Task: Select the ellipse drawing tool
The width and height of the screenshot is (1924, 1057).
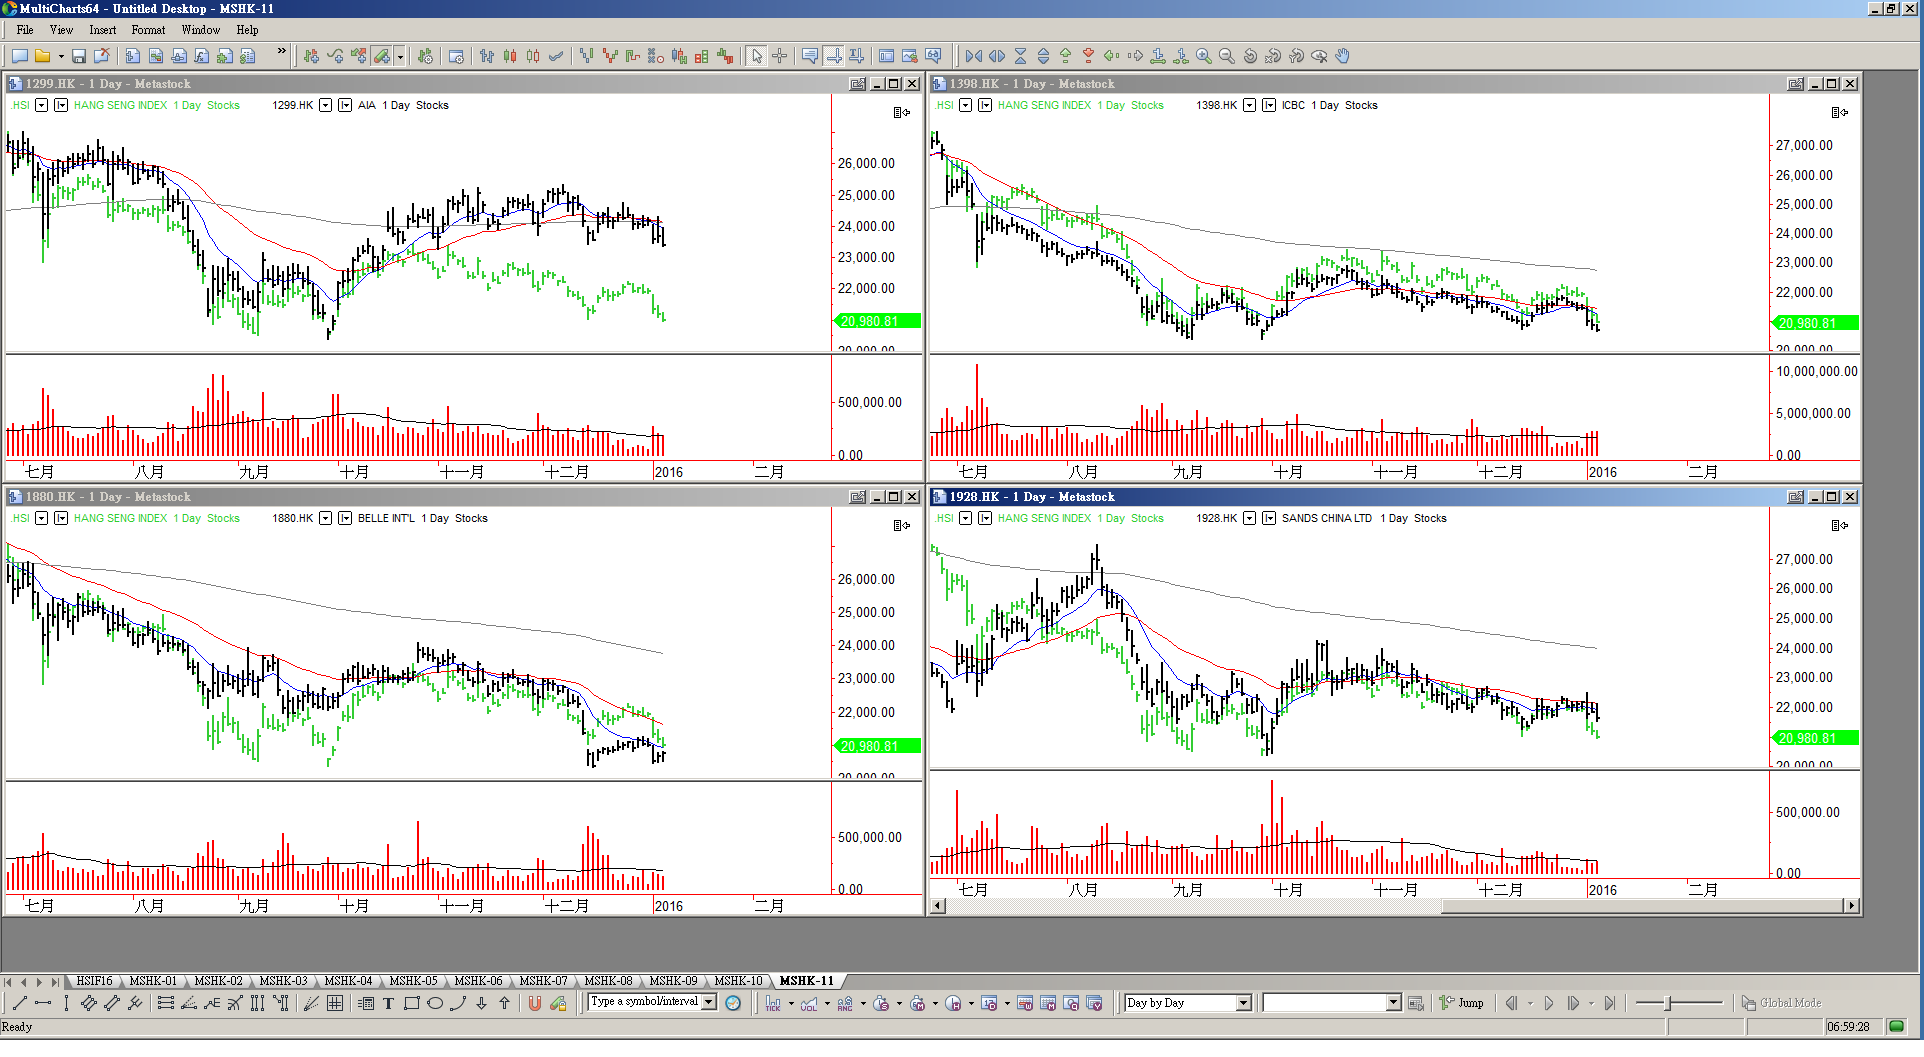Action: [x=435, y=1003]
